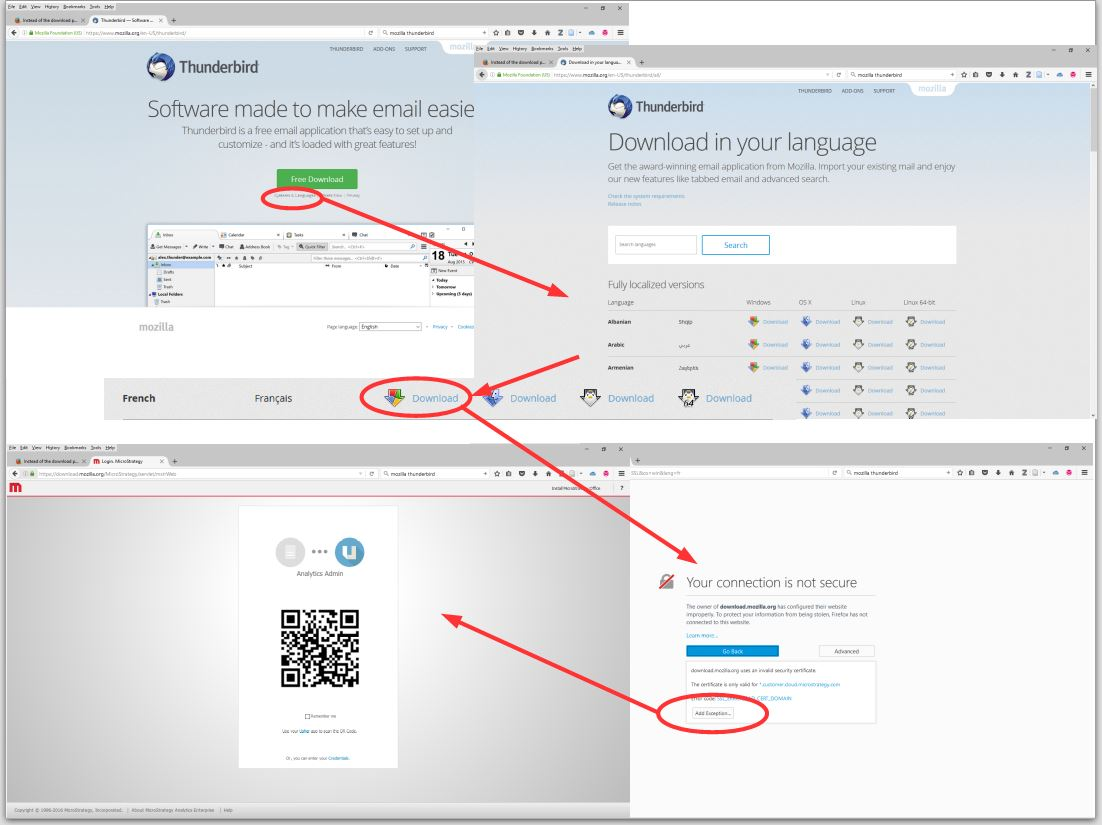Viewport: 1102px width, 825px height.
Task: Toggle Remember me checkbox on MicroStrategy login
Action: pyautogui.click(x=307, y=716)
